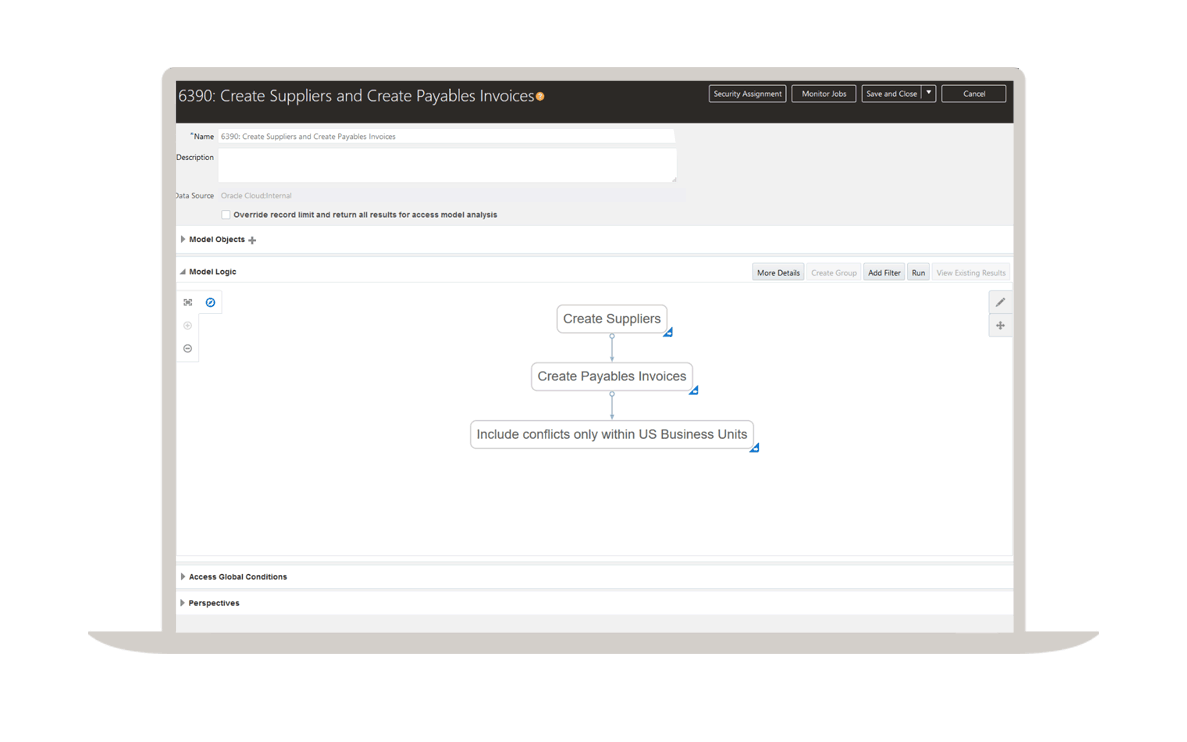
Task: Collapse the Model Logic section
Action: [x=183, y=272]
